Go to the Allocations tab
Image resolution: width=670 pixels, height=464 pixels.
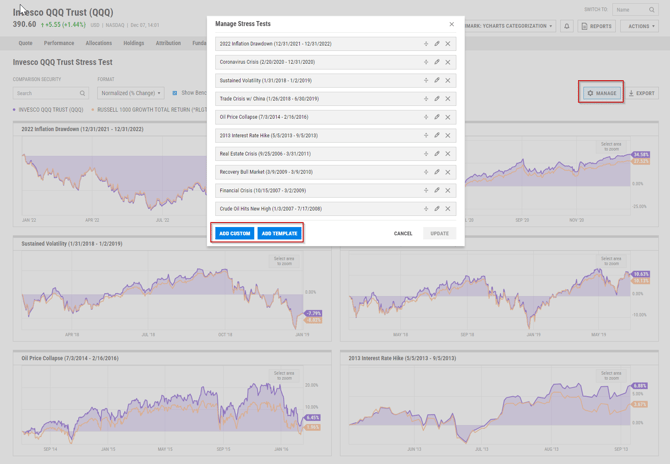click(x=99, y=43)
